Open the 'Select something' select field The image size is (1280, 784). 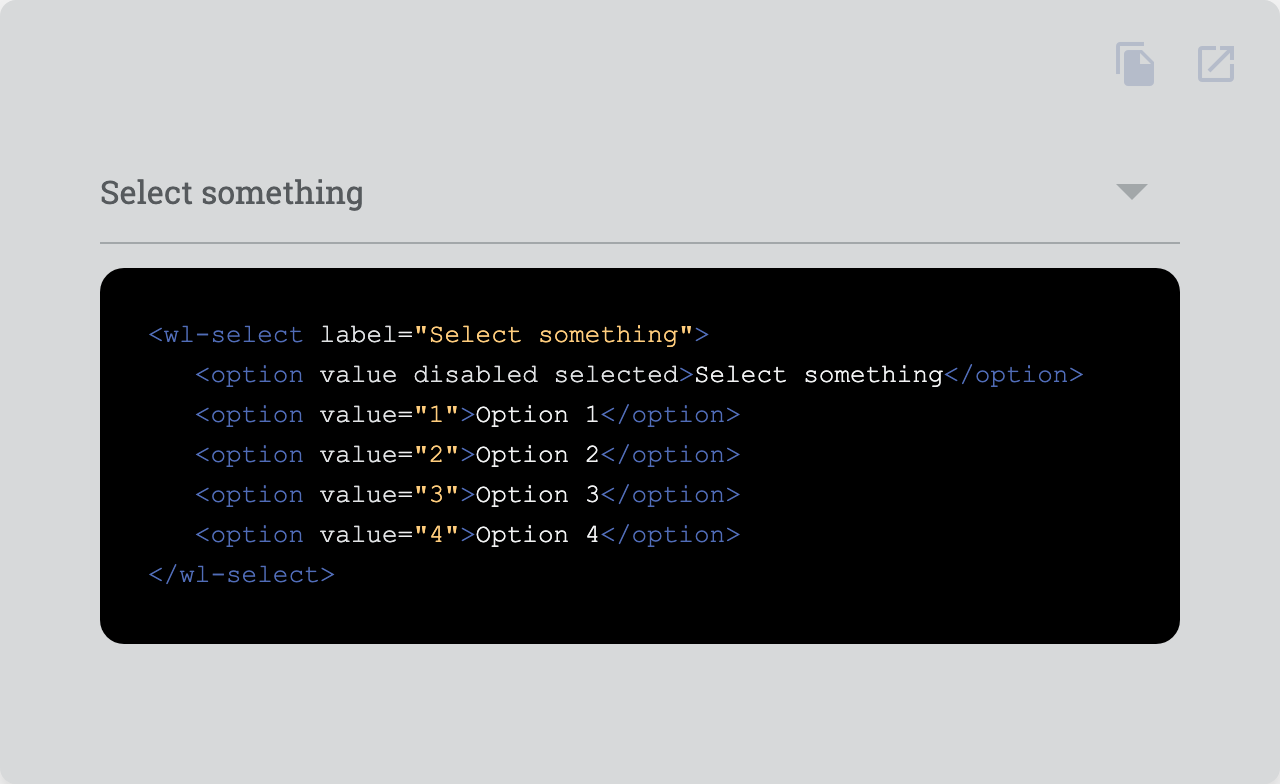click(x=640, y=192)
